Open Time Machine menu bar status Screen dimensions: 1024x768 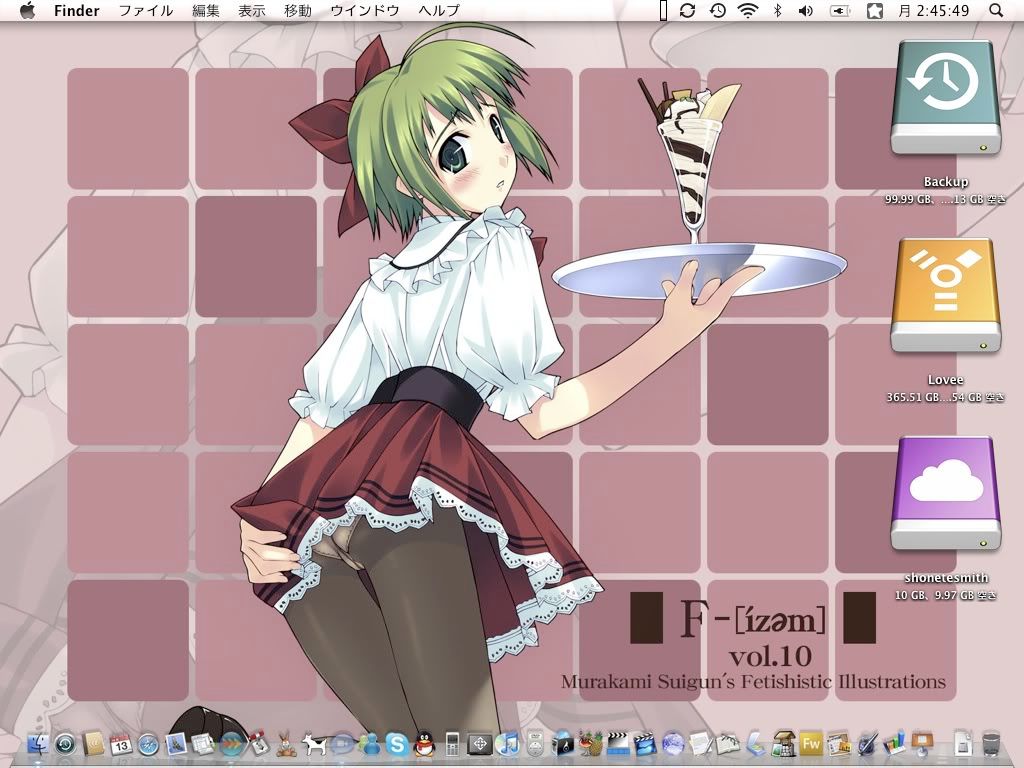pyautogui.click(x=718, y=10)
